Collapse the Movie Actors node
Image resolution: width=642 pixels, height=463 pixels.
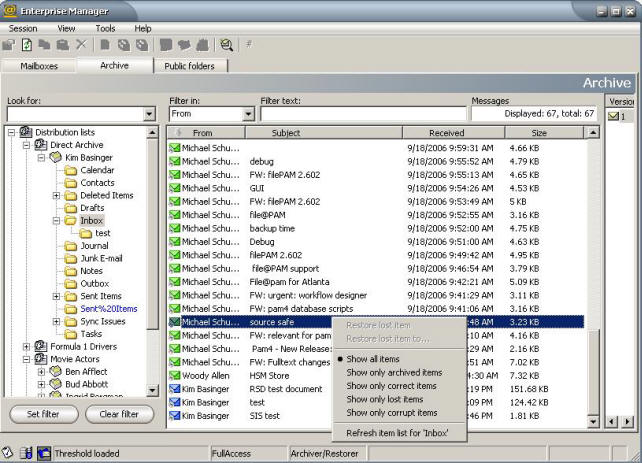click(26, 359)
